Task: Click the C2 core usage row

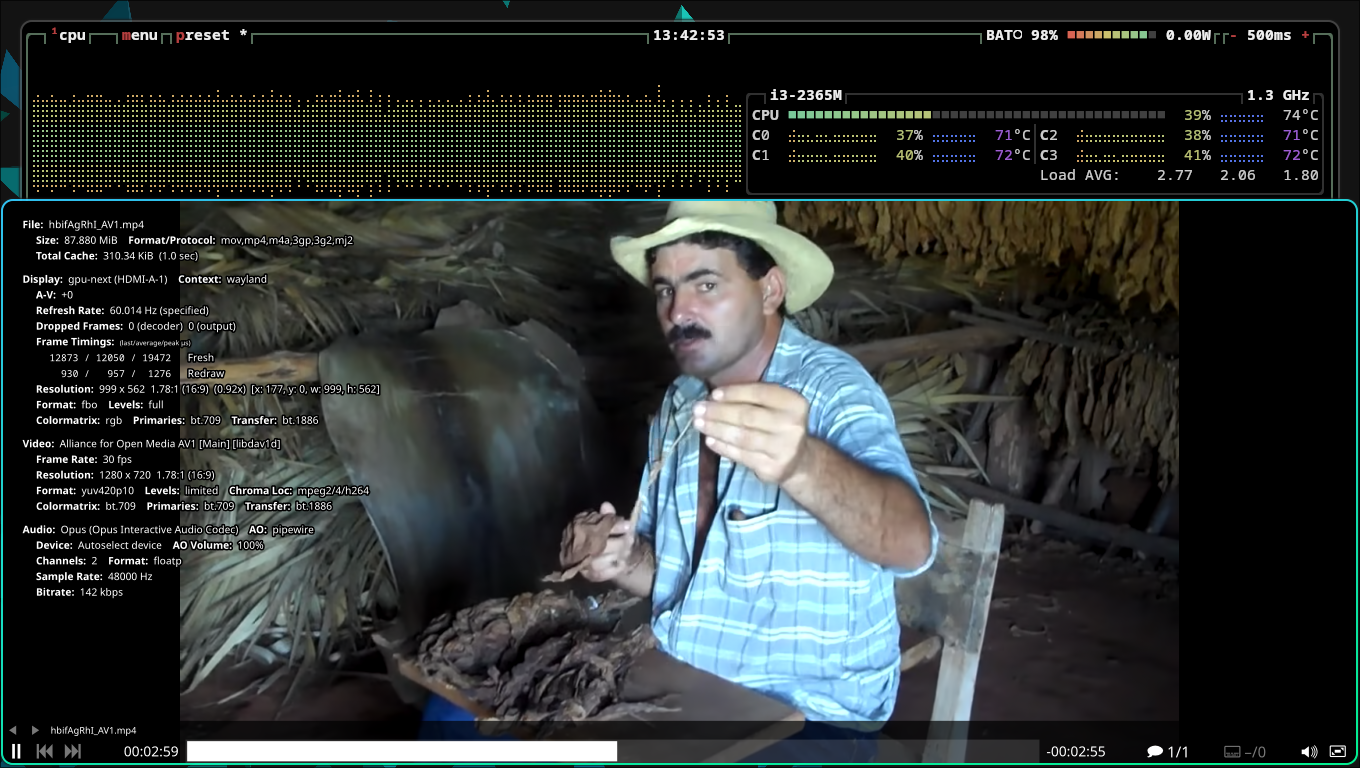Action: [x=1179, y=135]
